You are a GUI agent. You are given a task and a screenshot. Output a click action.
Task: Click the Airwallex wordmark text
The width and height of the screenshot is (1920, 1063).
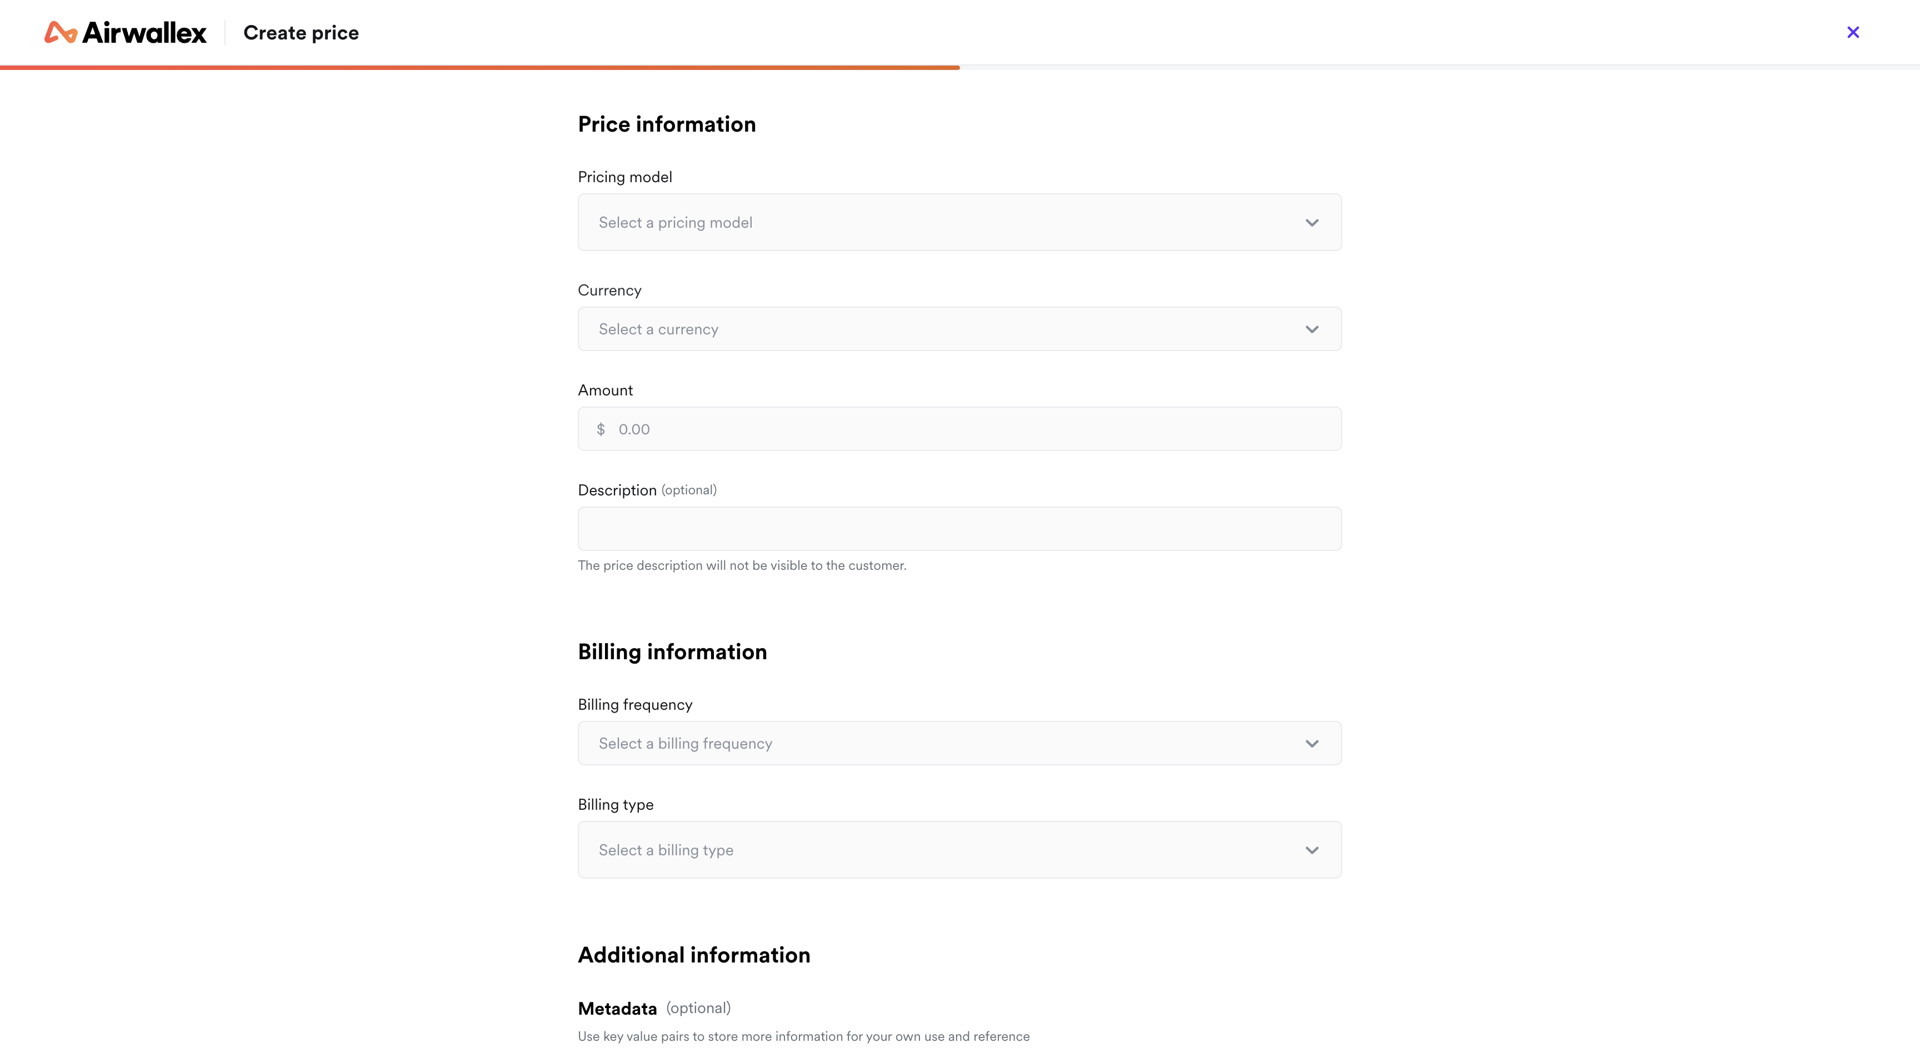(x=144, y=33)
